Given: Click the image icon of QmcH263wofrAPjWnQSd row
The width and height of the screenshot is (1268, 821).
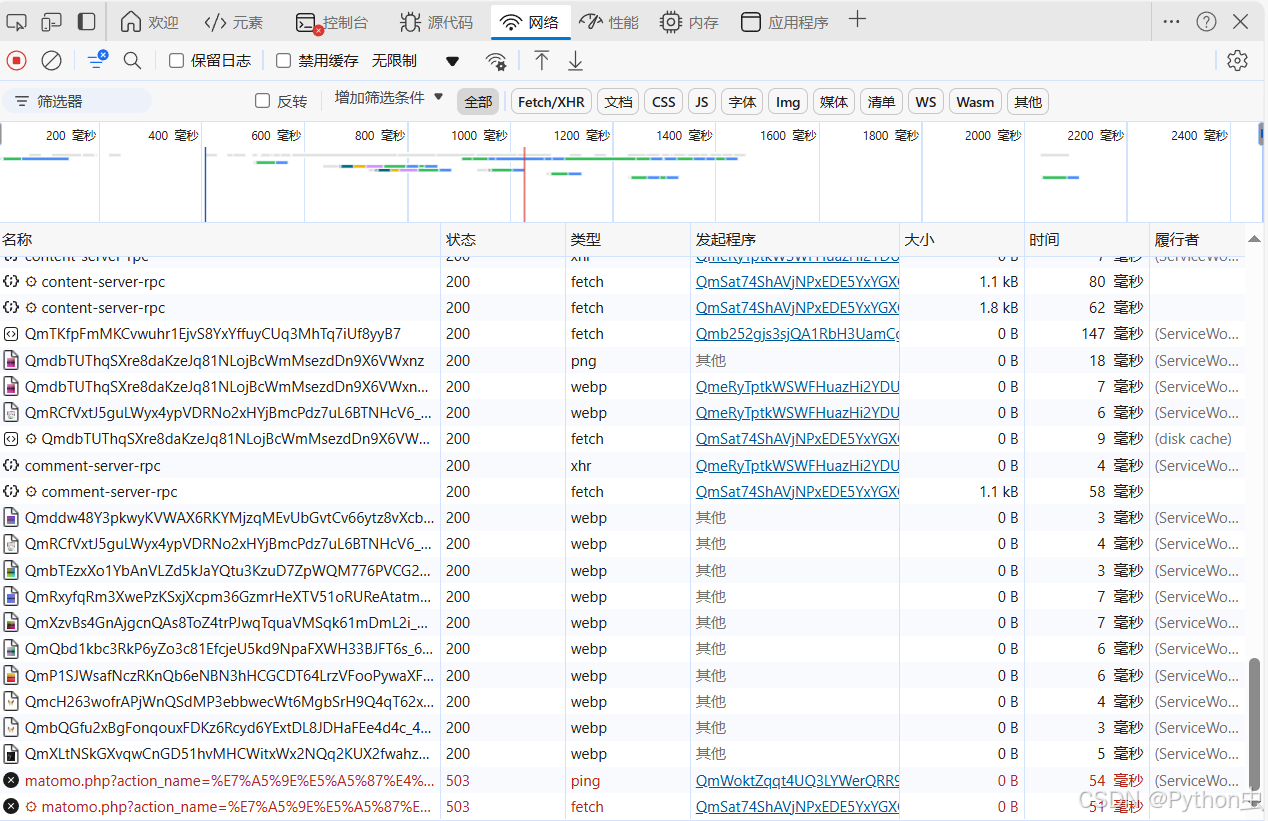Looking at the screenshot, I should pos(11,701).
